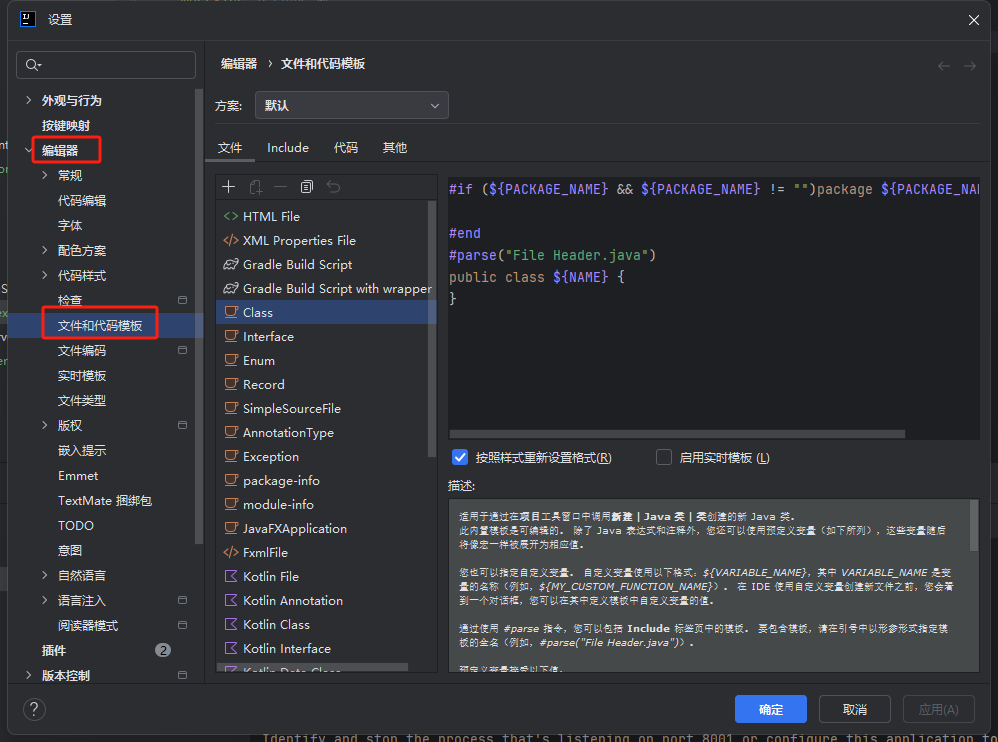Open 按键映射 settings

(x=66, y=125)
